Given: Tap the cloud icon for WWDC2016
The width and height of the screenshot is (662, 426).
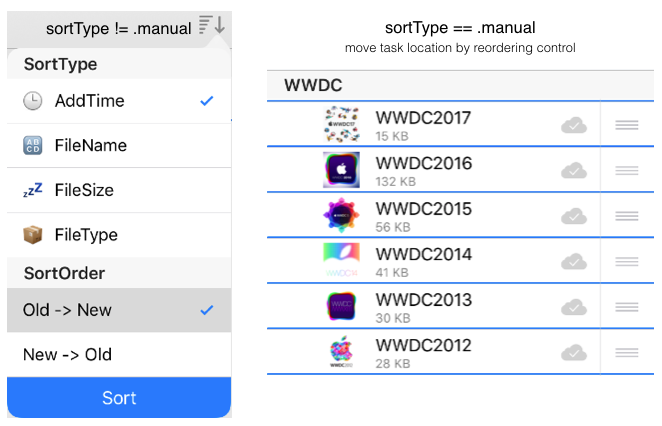Looking at the screenshot, I should [x=574, y=171].
